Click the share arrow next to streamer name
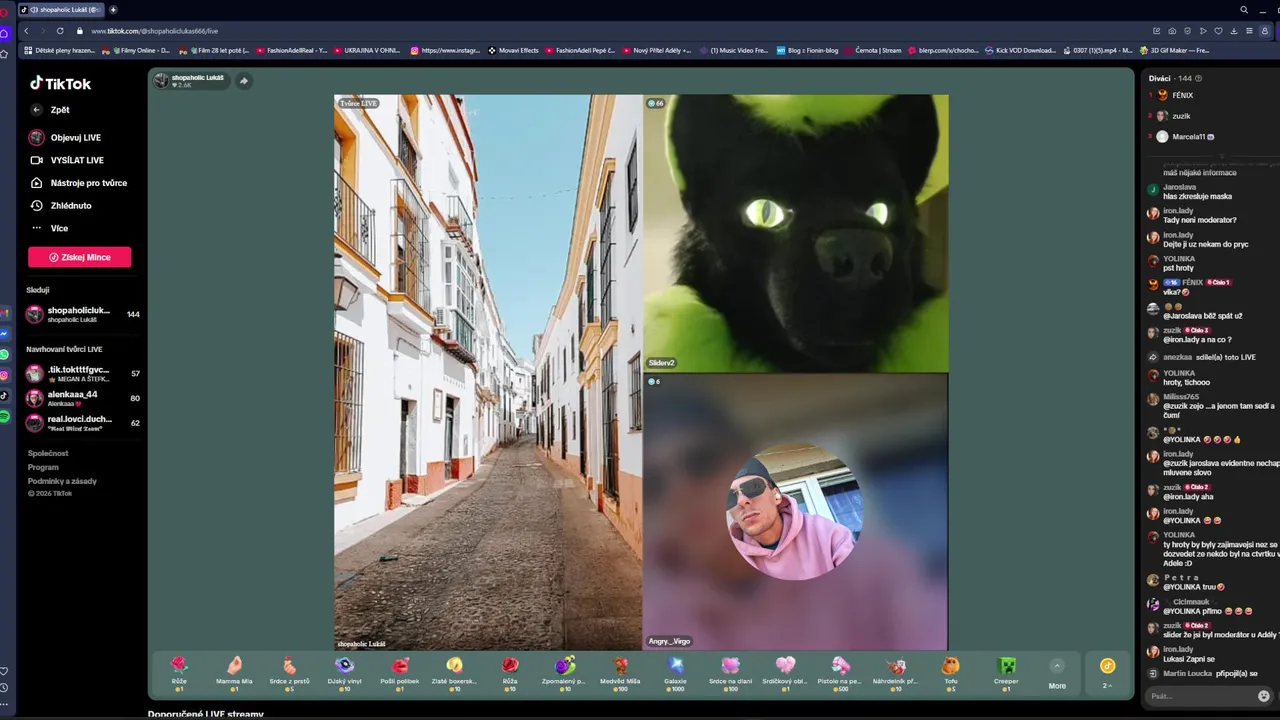1280x720 pixels. point(243,81)
